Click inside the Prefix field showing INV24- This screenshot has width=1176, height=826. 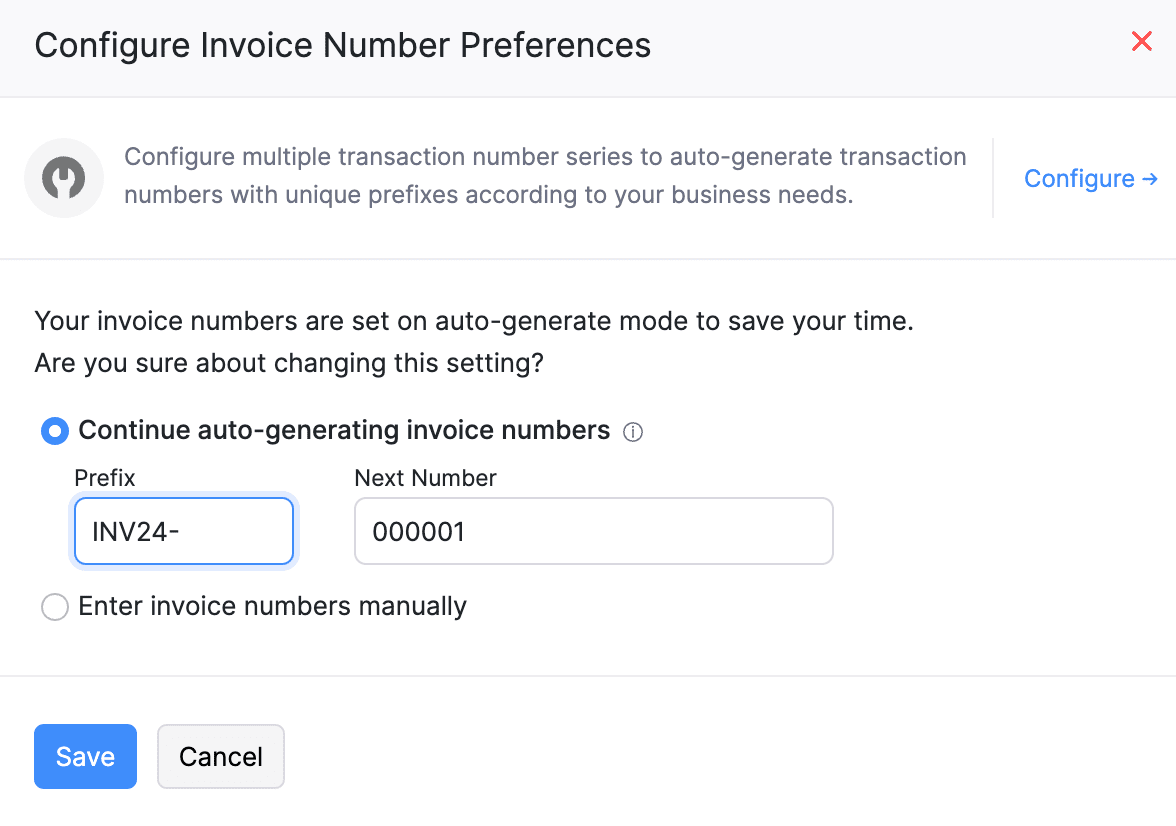click(x=183, y=531)
